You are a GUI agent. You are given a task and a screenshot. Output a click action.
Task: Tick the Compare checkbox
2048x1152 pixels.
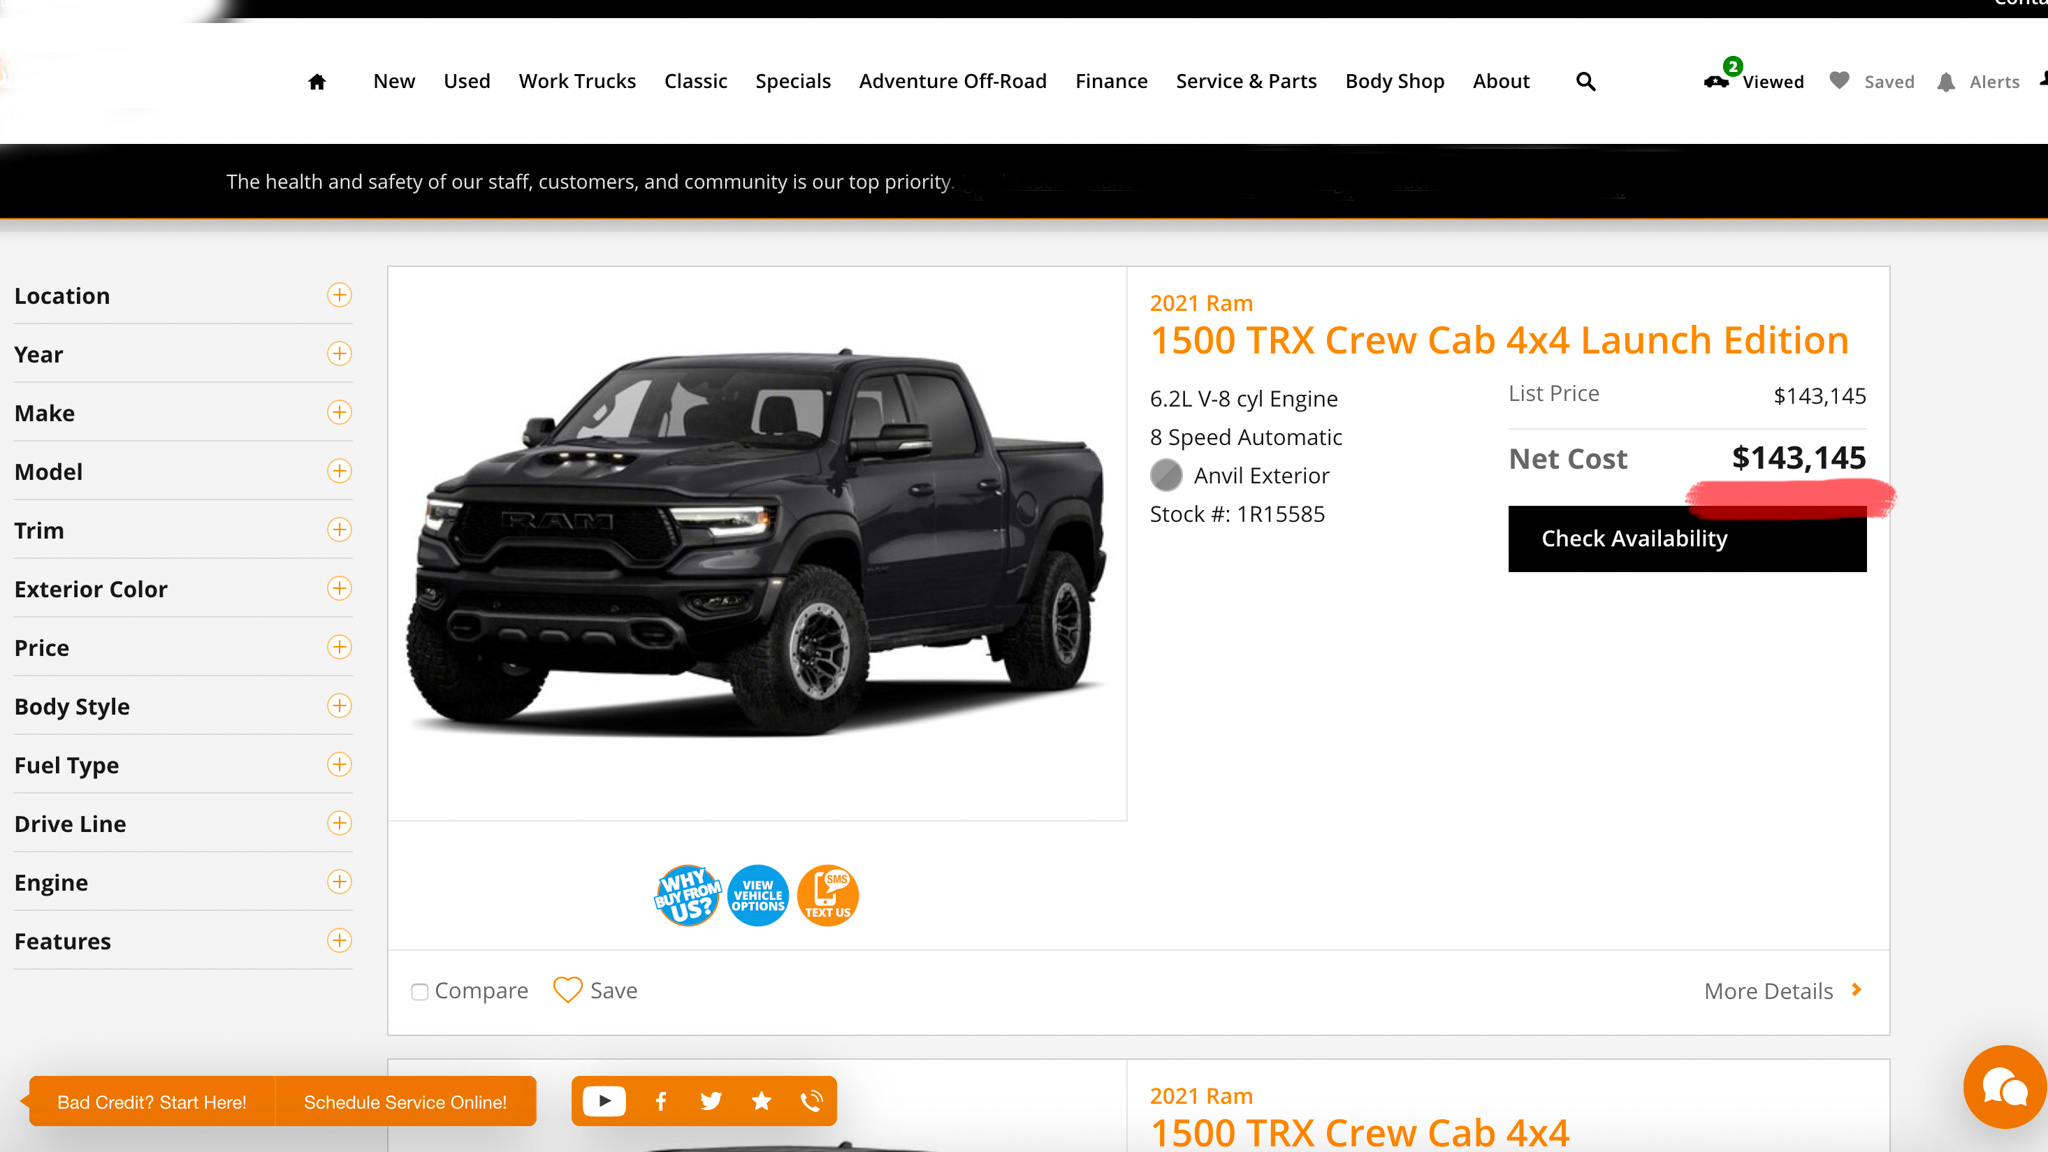(420, 992)
